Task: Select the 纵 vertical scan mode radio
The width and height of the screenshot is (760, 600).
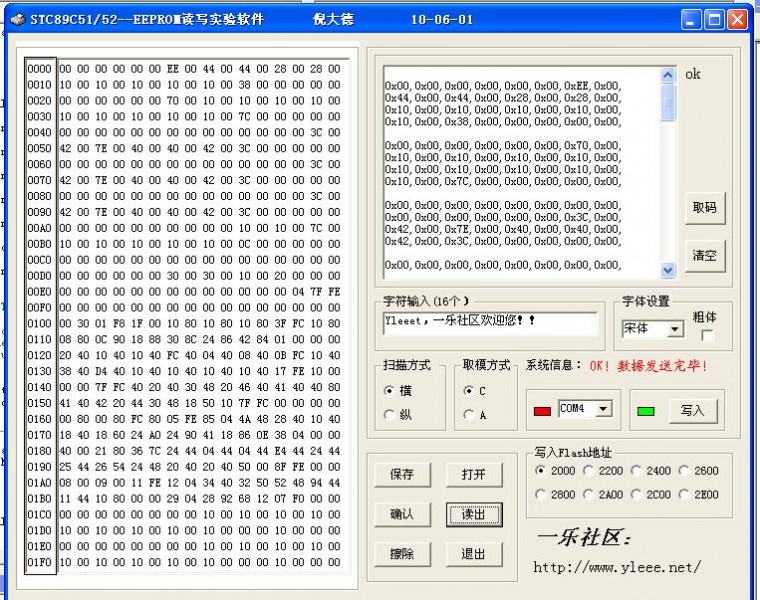Action: 390,415
